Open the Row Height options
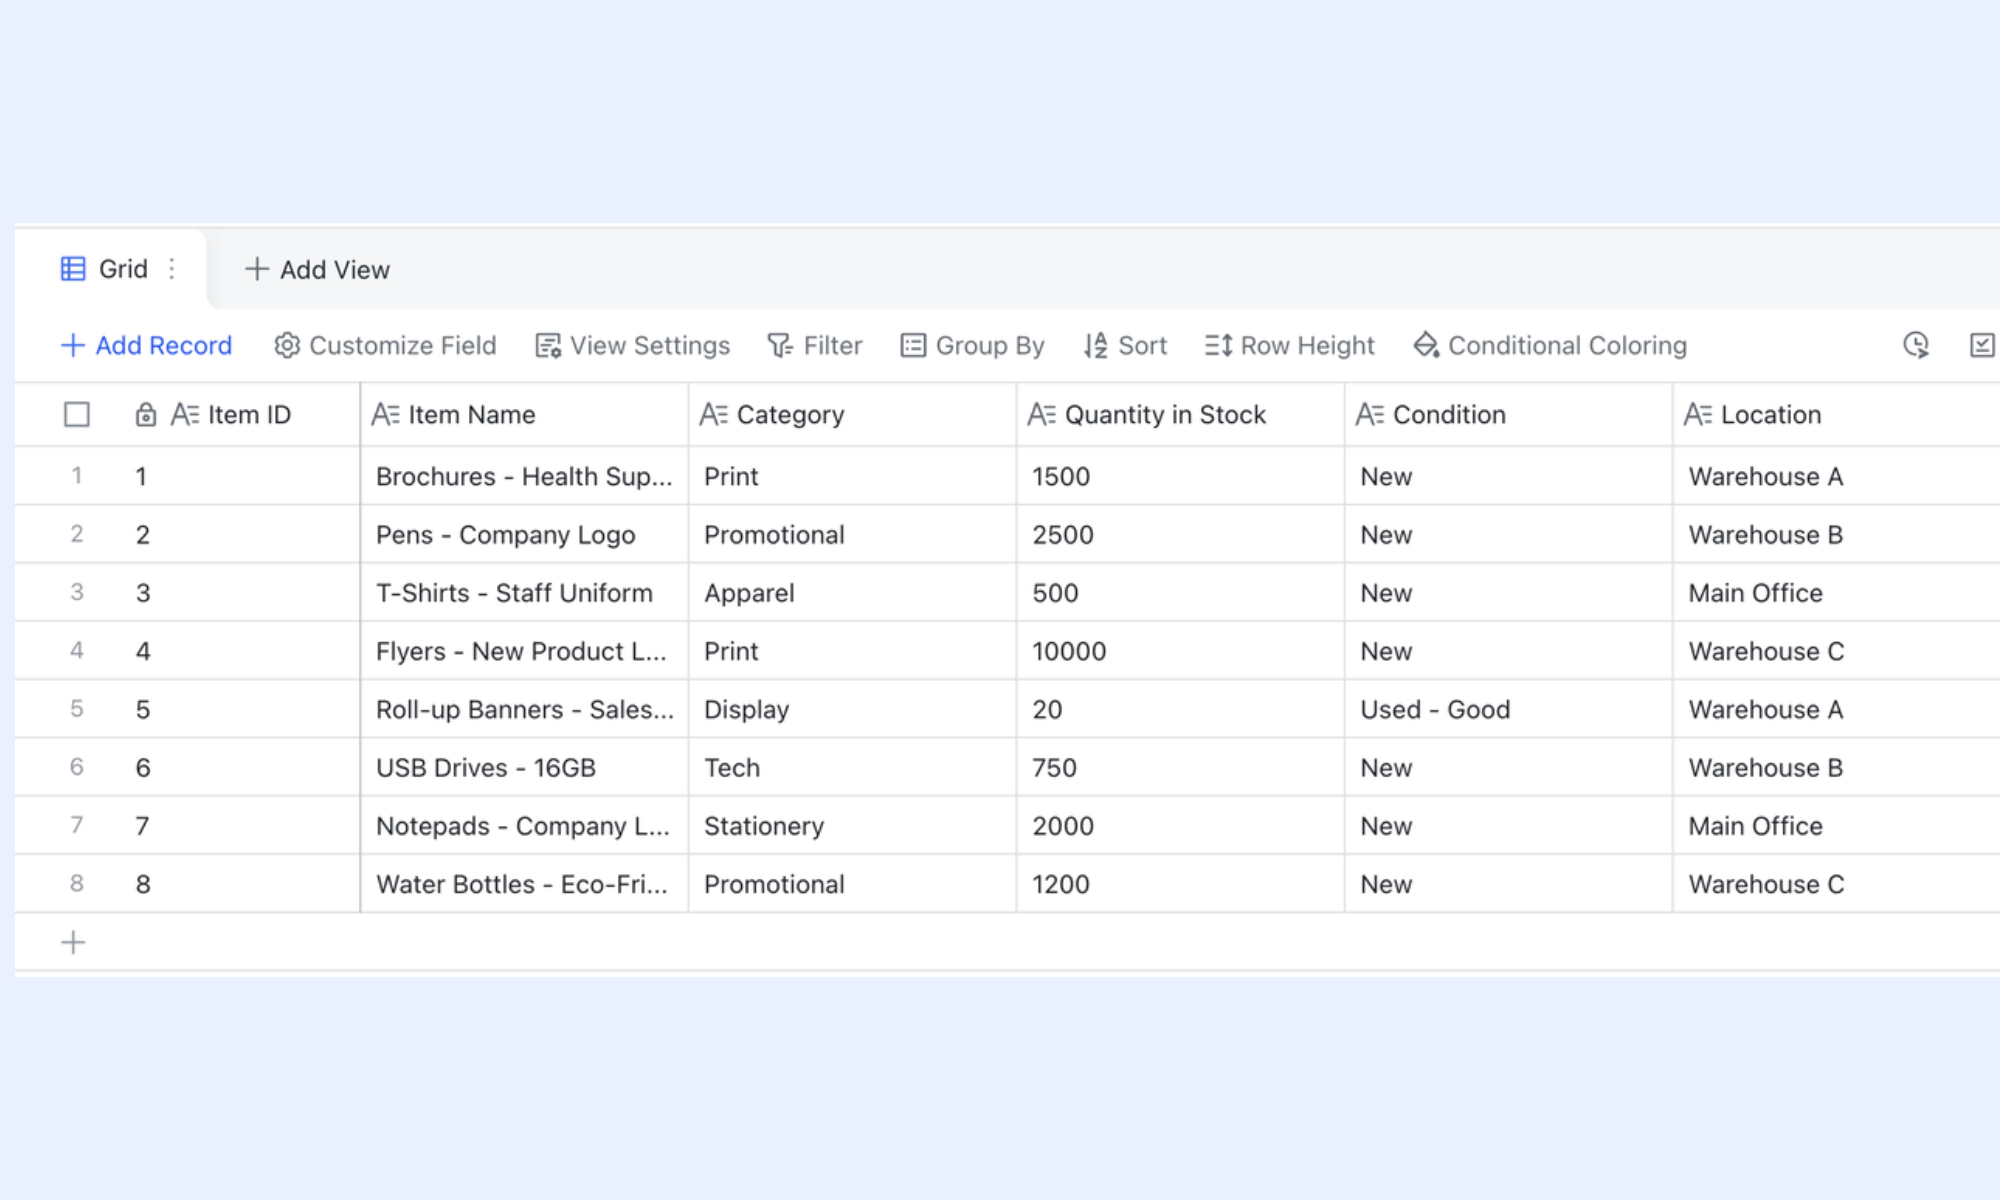 pyautogui.click(x=1289, y=345)
